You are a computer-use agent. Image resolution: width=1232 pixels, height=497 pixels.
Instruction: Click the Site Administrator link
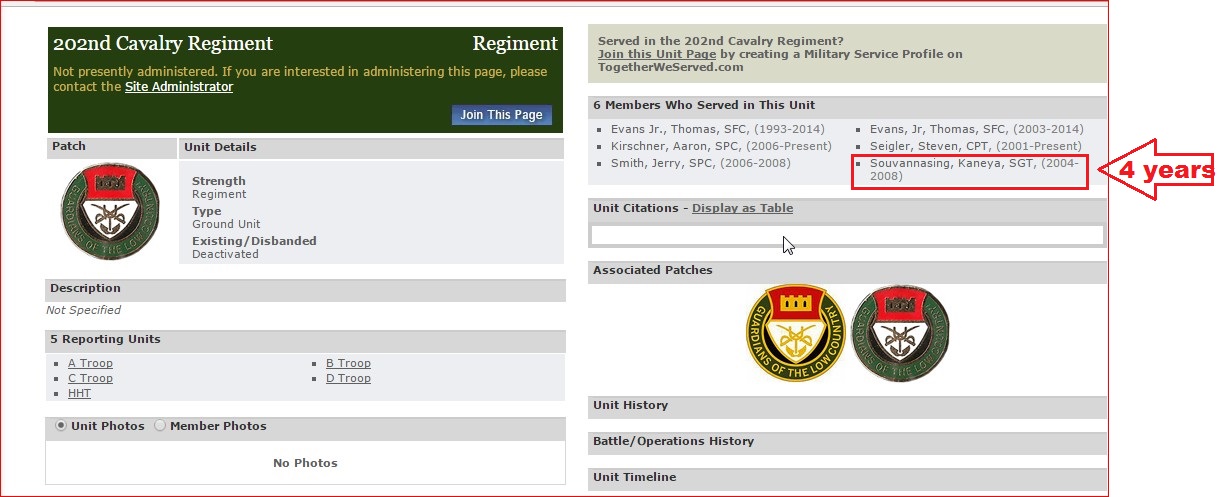(178, 87)
